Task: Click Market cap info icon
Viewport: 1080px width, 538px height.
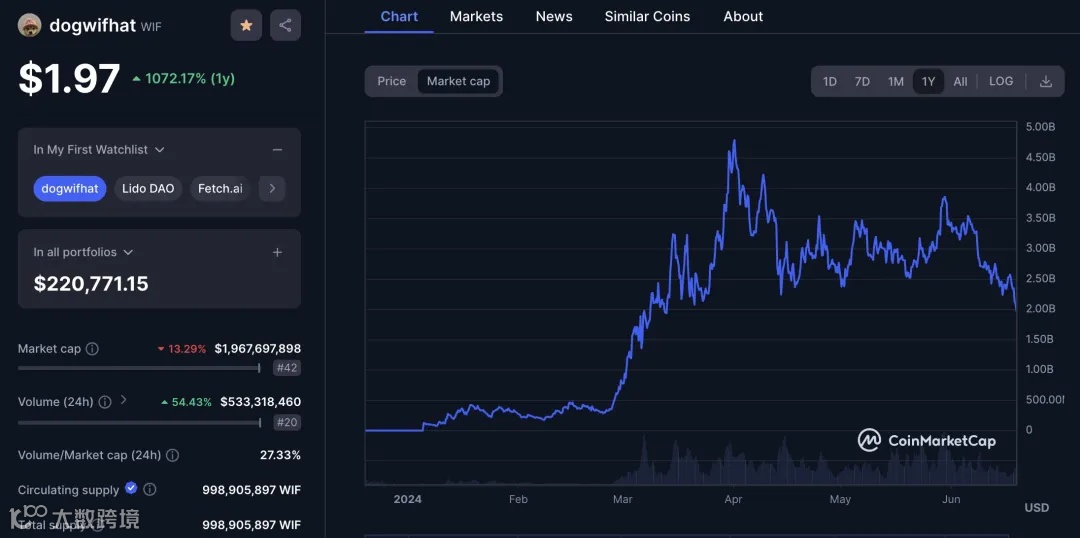Action: pos(92,349)
